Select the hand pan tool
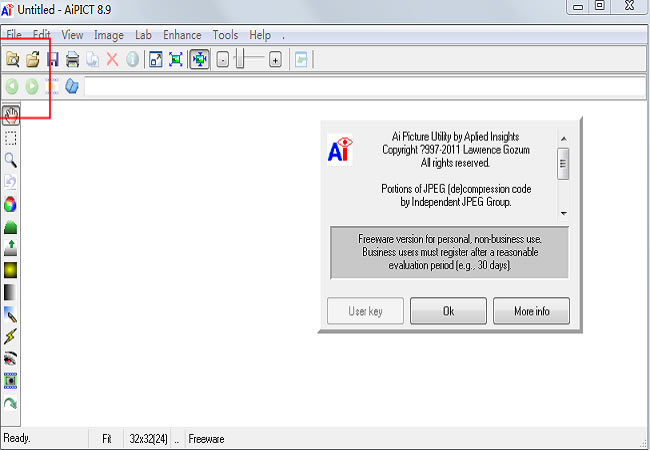Viewport: 650px width, 450px height. (11, 116)
